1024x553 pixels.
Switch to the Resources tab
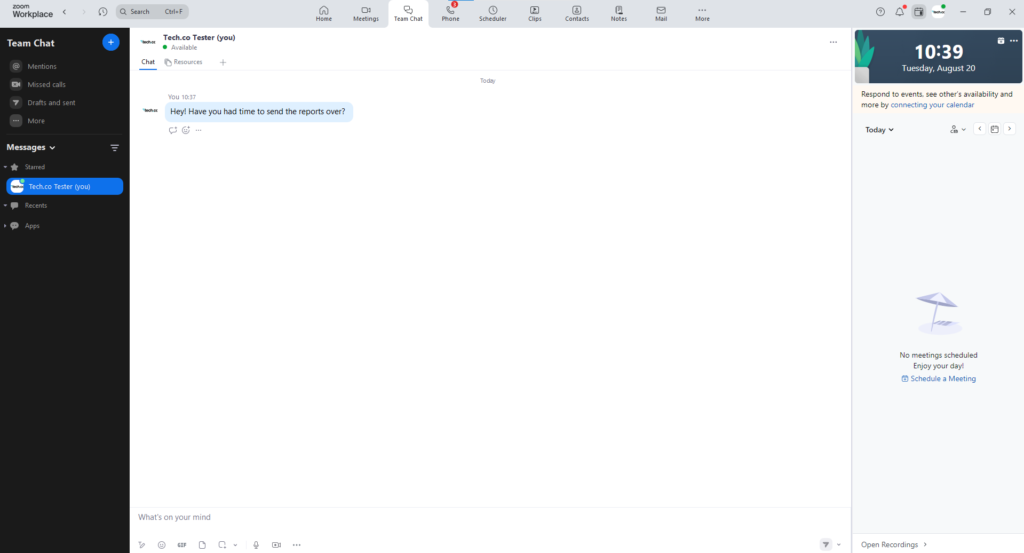[184, 62]
